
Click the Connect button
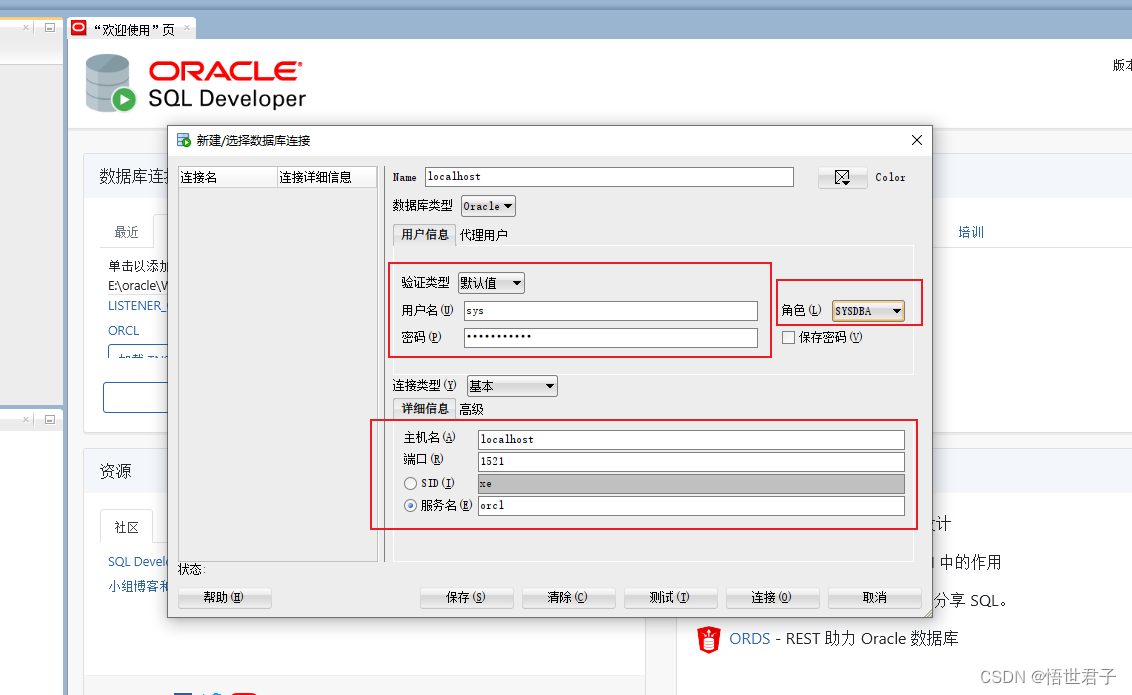(x=772, y=598)
